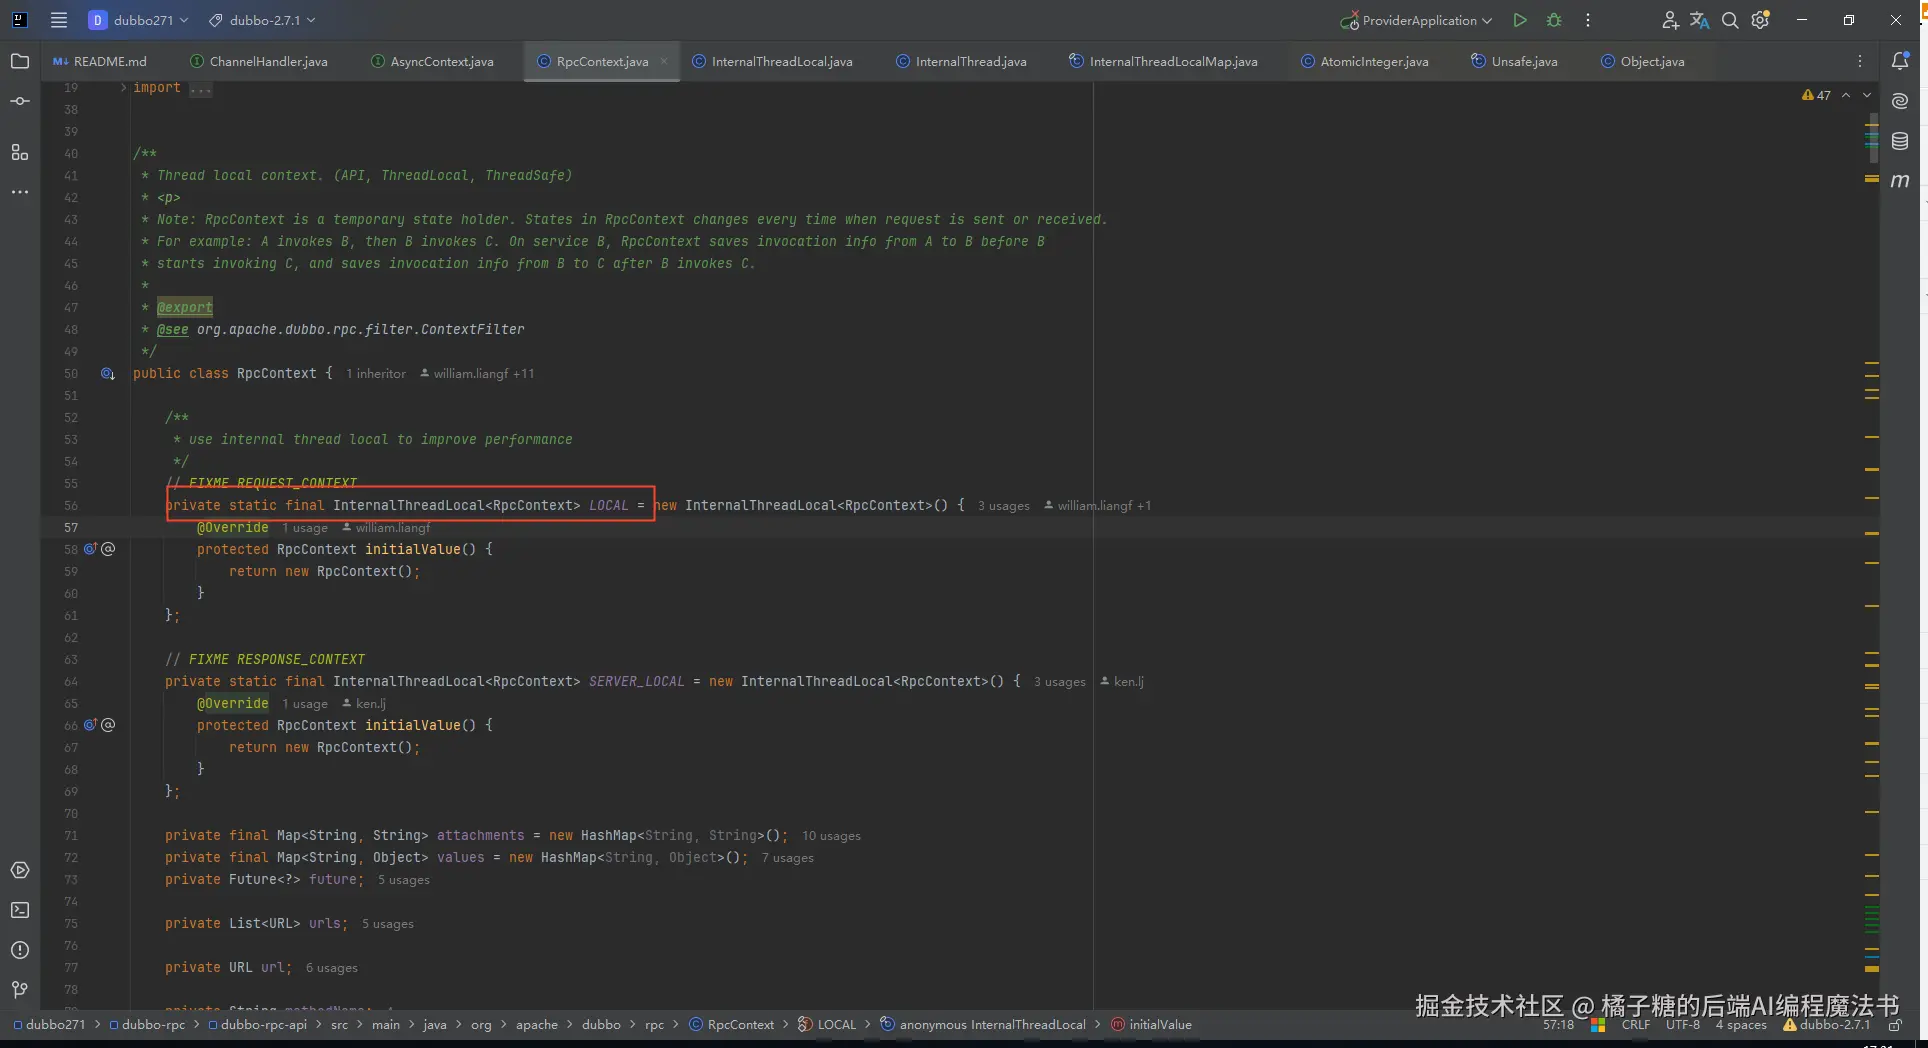1928x1048 pixels.
Task: Click the 'anonymous InternalThreadLocal' breadcrumb
Action: tap(982, 1024)
